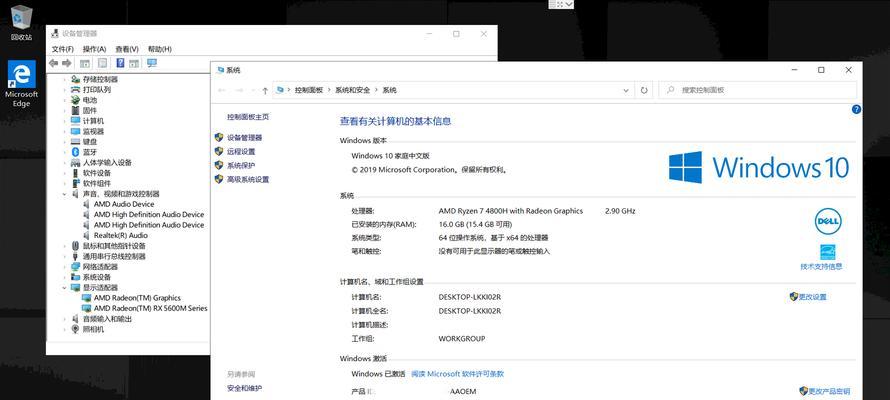
Task: Open the 控制面板主页 link
Action: click(x=248, y=117)
